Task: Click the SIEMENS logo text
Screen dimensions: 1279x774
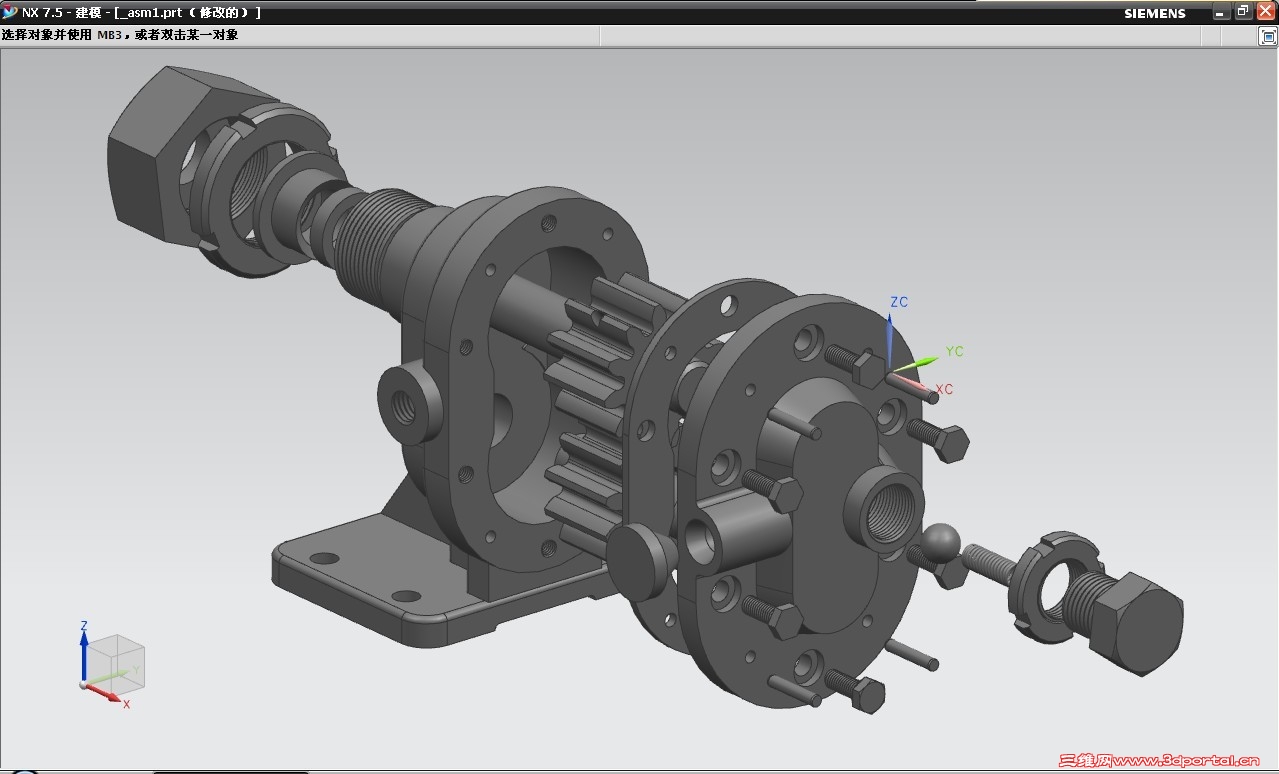Action: (x=1155, y=13)
